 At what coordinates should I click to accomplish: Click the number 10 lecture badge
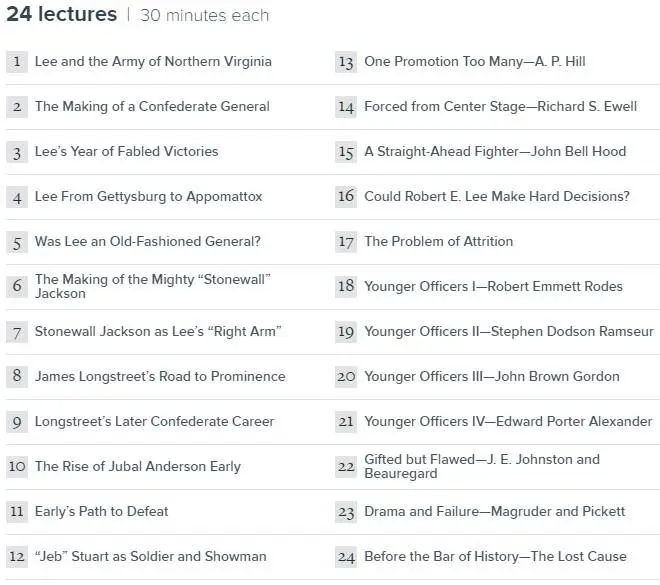click(x=17, y=466)
